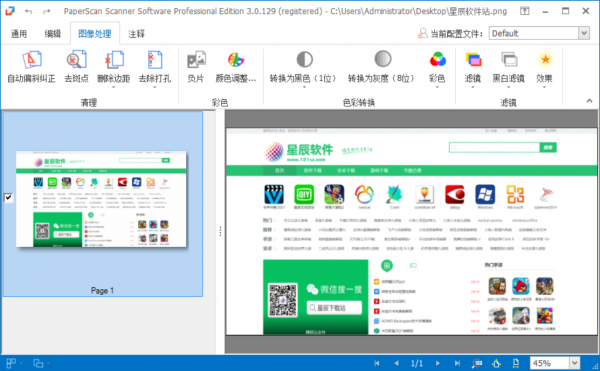Viewport: 600px width, 371px height.
Task: Expand the 滤镜 dropdown arrow
Action: tap(473, 87)
